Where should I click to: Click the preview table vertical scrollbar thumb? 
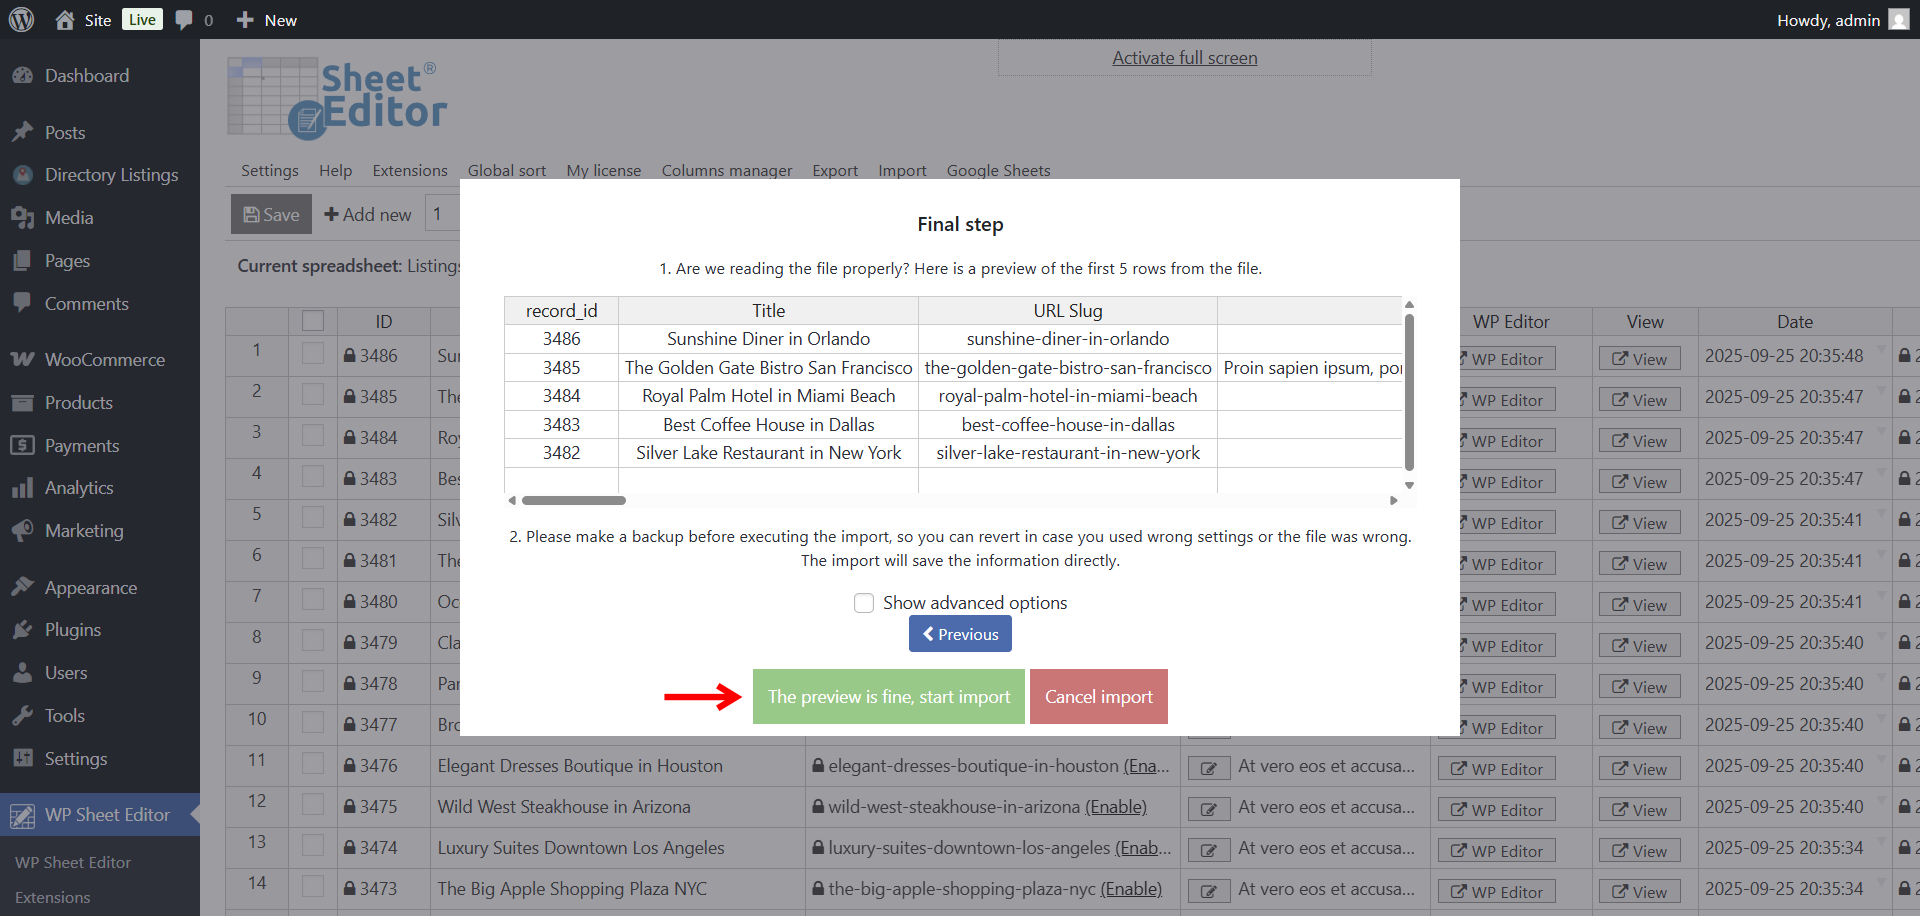(1409, 392)
